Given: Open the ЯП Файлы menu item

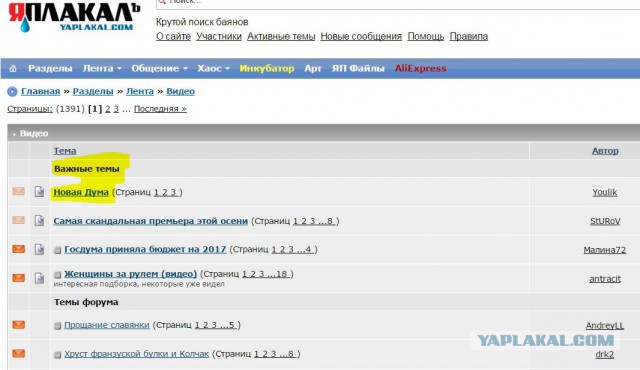Looking at the screenshot, I should coord(358,69).
